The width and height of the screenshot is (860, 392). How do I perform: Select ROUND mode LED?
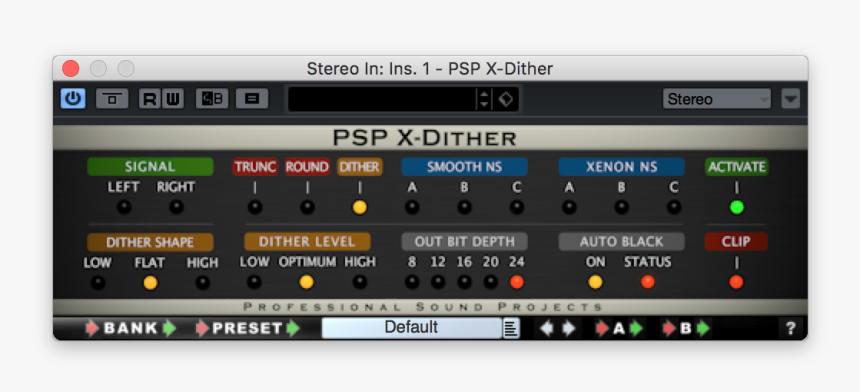[307, 207]
